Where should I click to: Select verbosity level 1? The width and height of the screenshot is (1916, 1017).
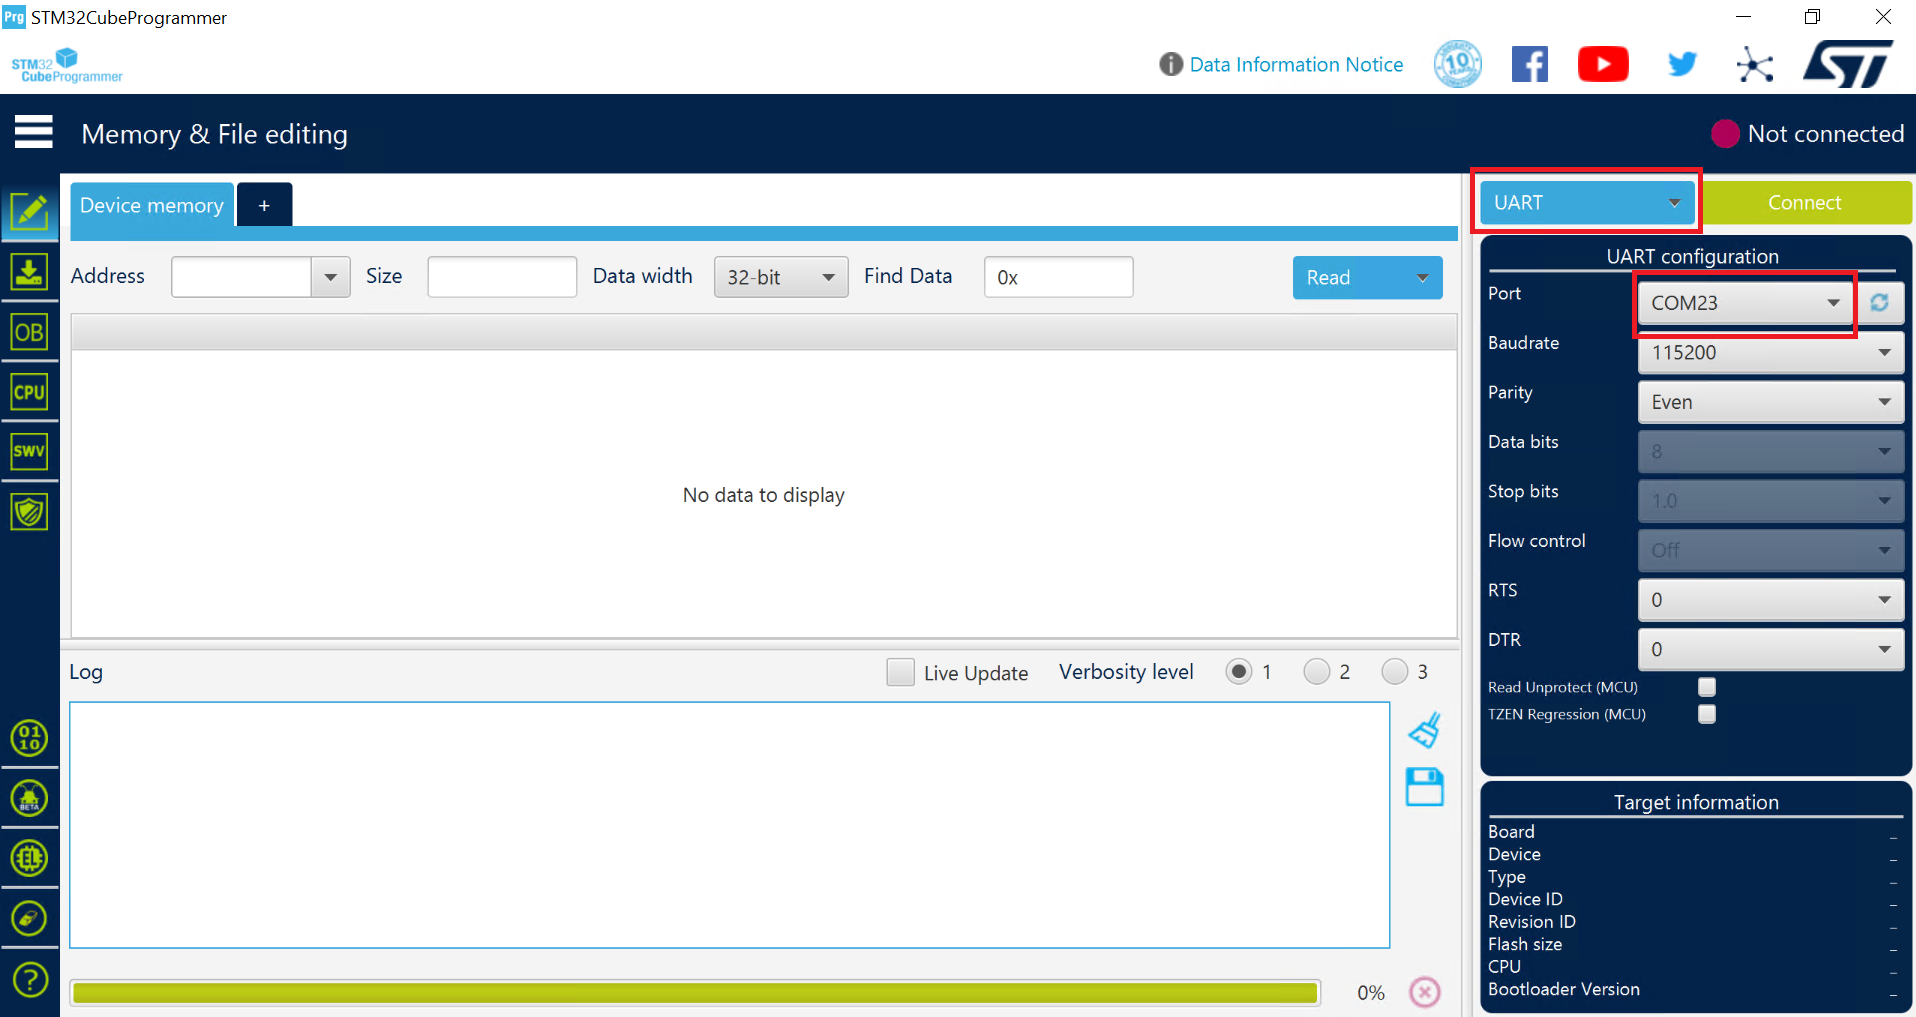tap(1238, 672)
